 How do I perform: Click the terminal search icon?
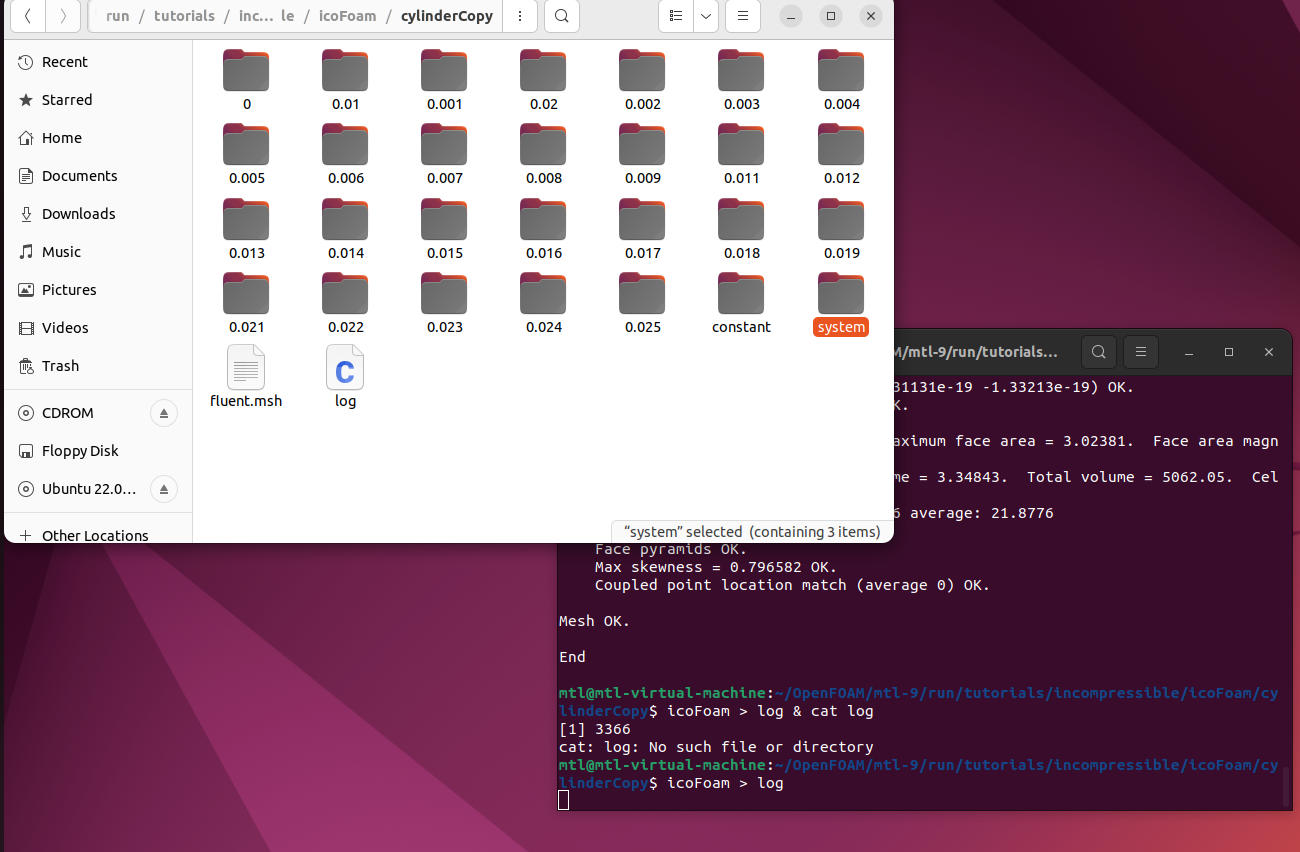1098,352
